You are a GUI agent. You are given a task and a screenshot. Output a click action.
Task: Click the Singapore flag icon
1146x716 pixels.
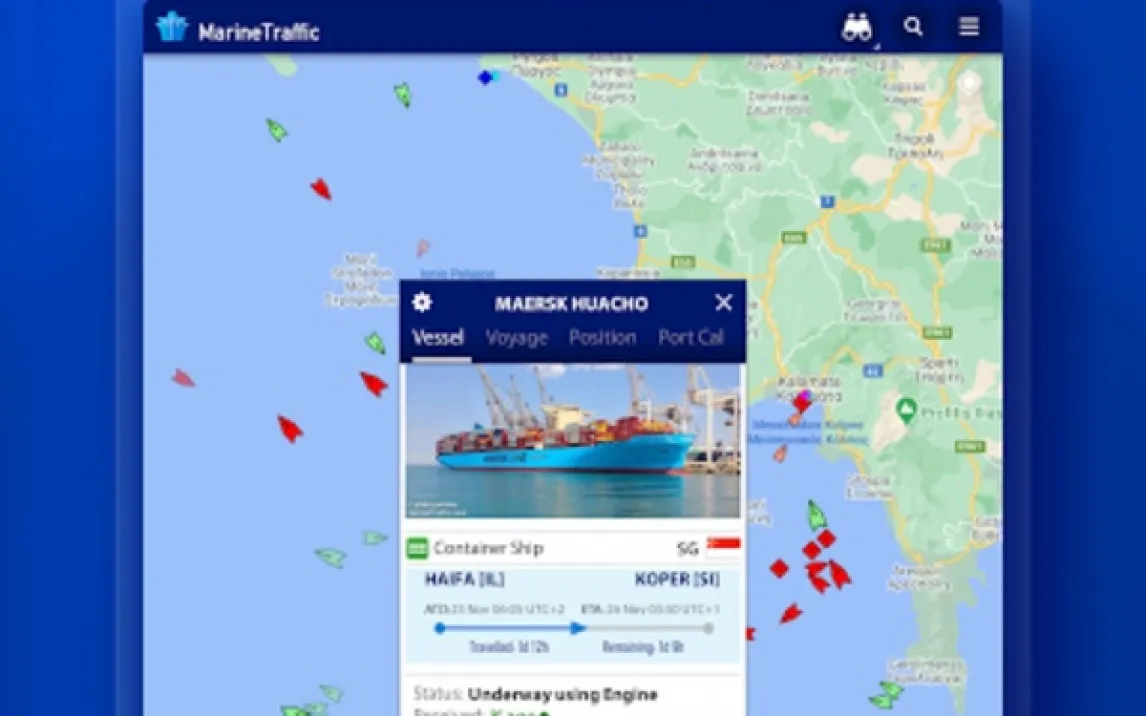click(x=724, y=548)
